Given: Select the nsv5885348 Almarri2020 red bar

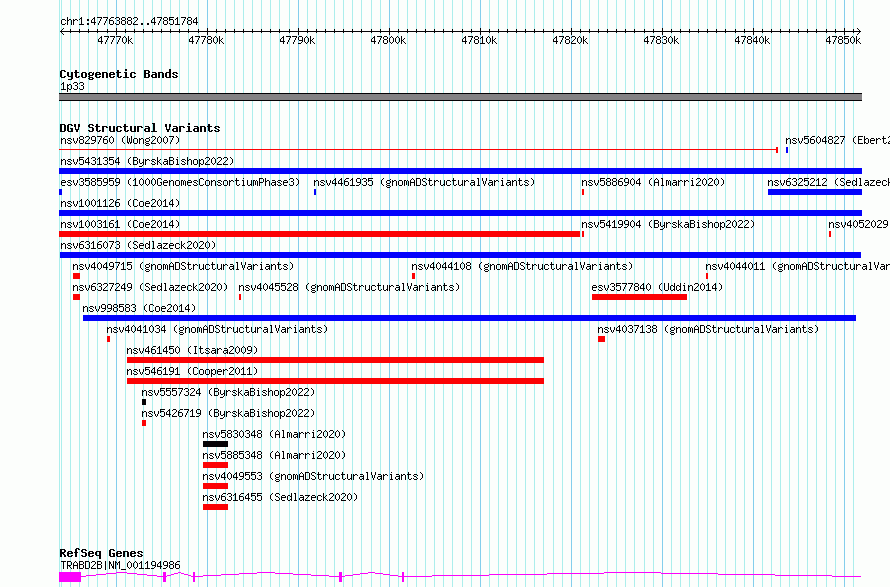Looking at the screenshot, I should [x=215, y=465].
